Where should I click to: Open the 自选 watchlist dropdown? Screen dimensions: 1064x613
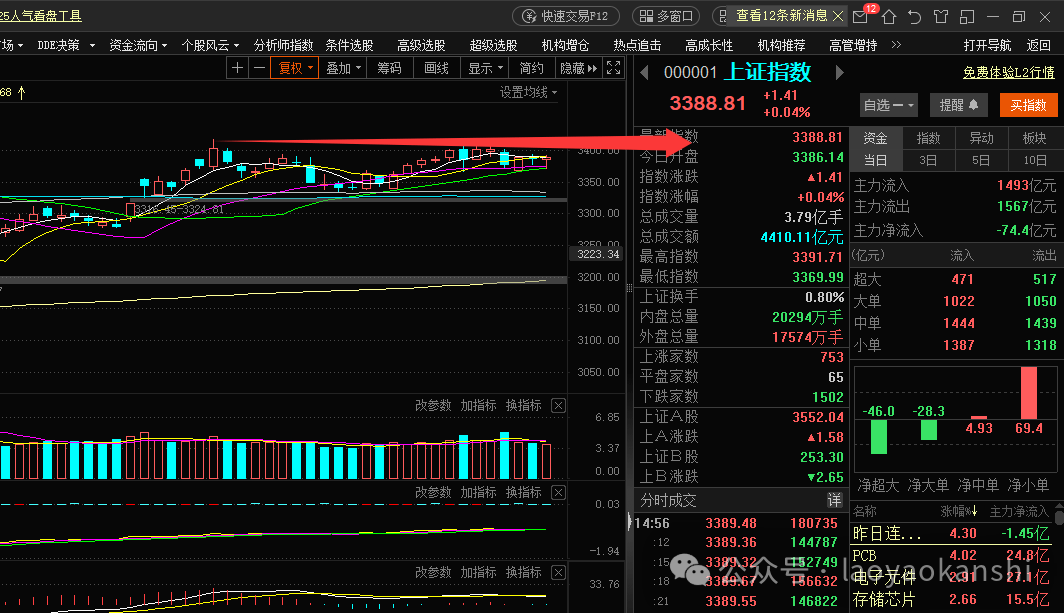click(888, 105)
